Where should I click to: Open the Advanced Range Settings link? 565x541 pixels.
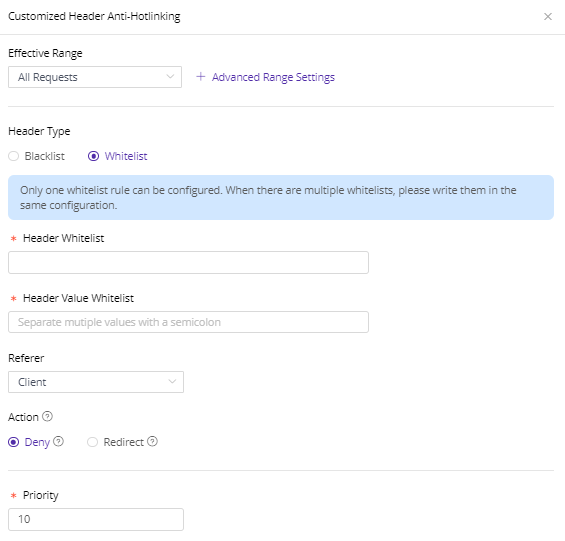pos(273,77)
